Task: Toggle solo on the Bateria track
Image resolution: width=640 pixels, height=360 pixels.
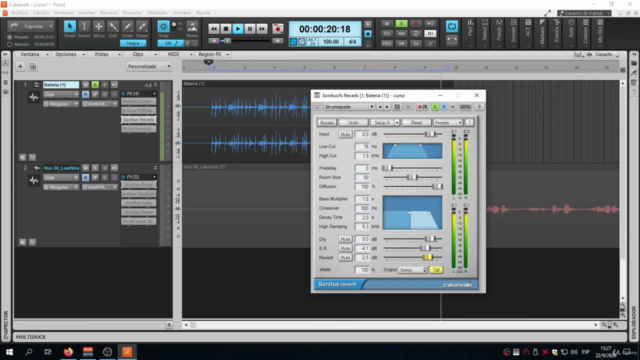Action: tap(95, 84)
